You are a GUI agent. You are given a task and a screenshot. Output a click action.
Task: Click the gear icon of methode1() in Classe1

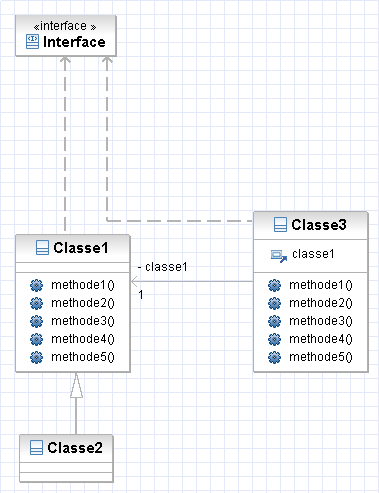click(36, 285)
